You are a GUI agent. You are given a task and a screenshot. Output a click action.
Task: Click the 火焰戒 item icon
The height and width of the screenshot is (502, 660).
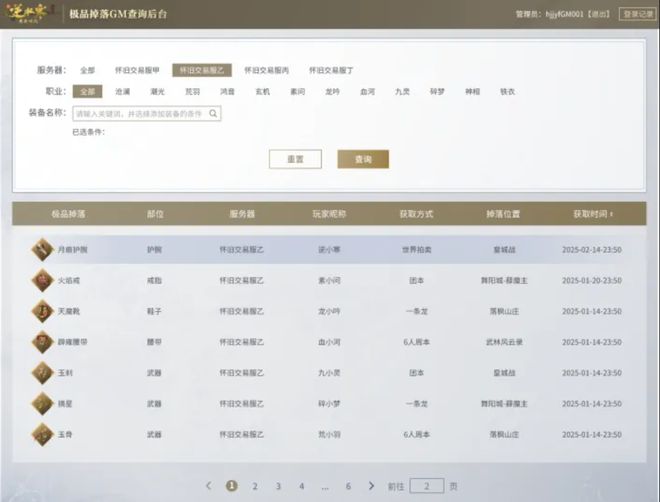43,280
